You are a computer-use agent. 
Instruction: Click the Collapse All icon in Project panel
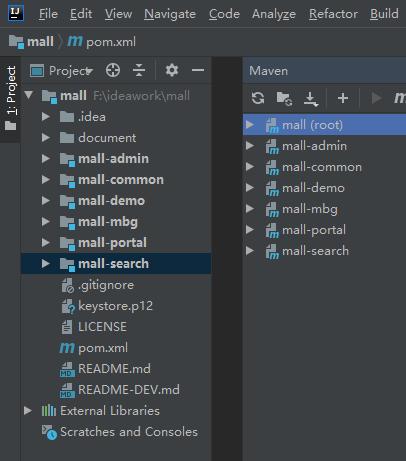tap(139, 70)
